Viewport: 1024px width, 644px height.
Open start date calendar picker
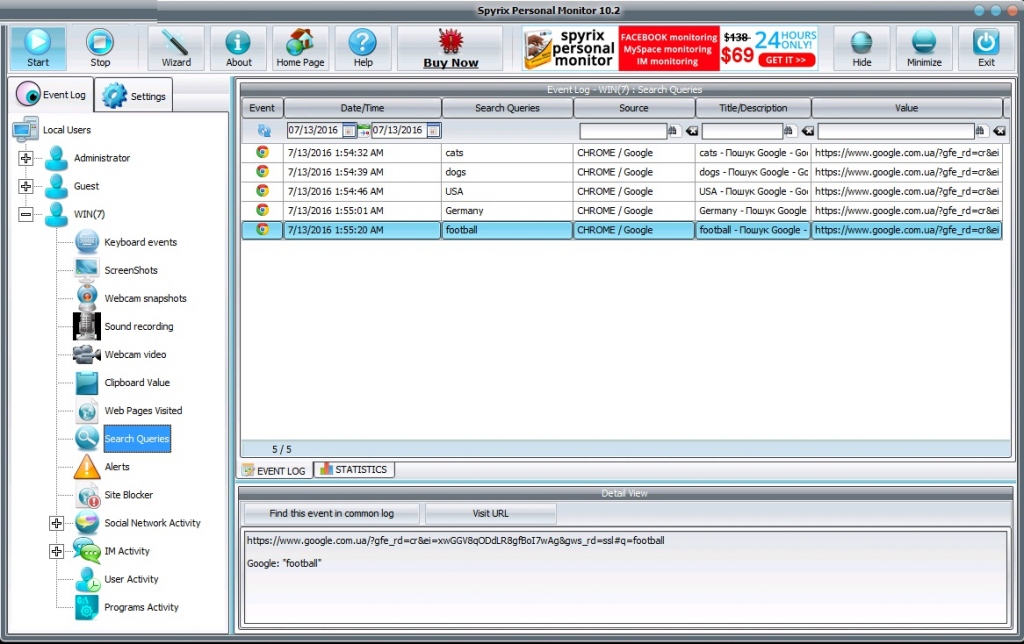coord(348,131)
